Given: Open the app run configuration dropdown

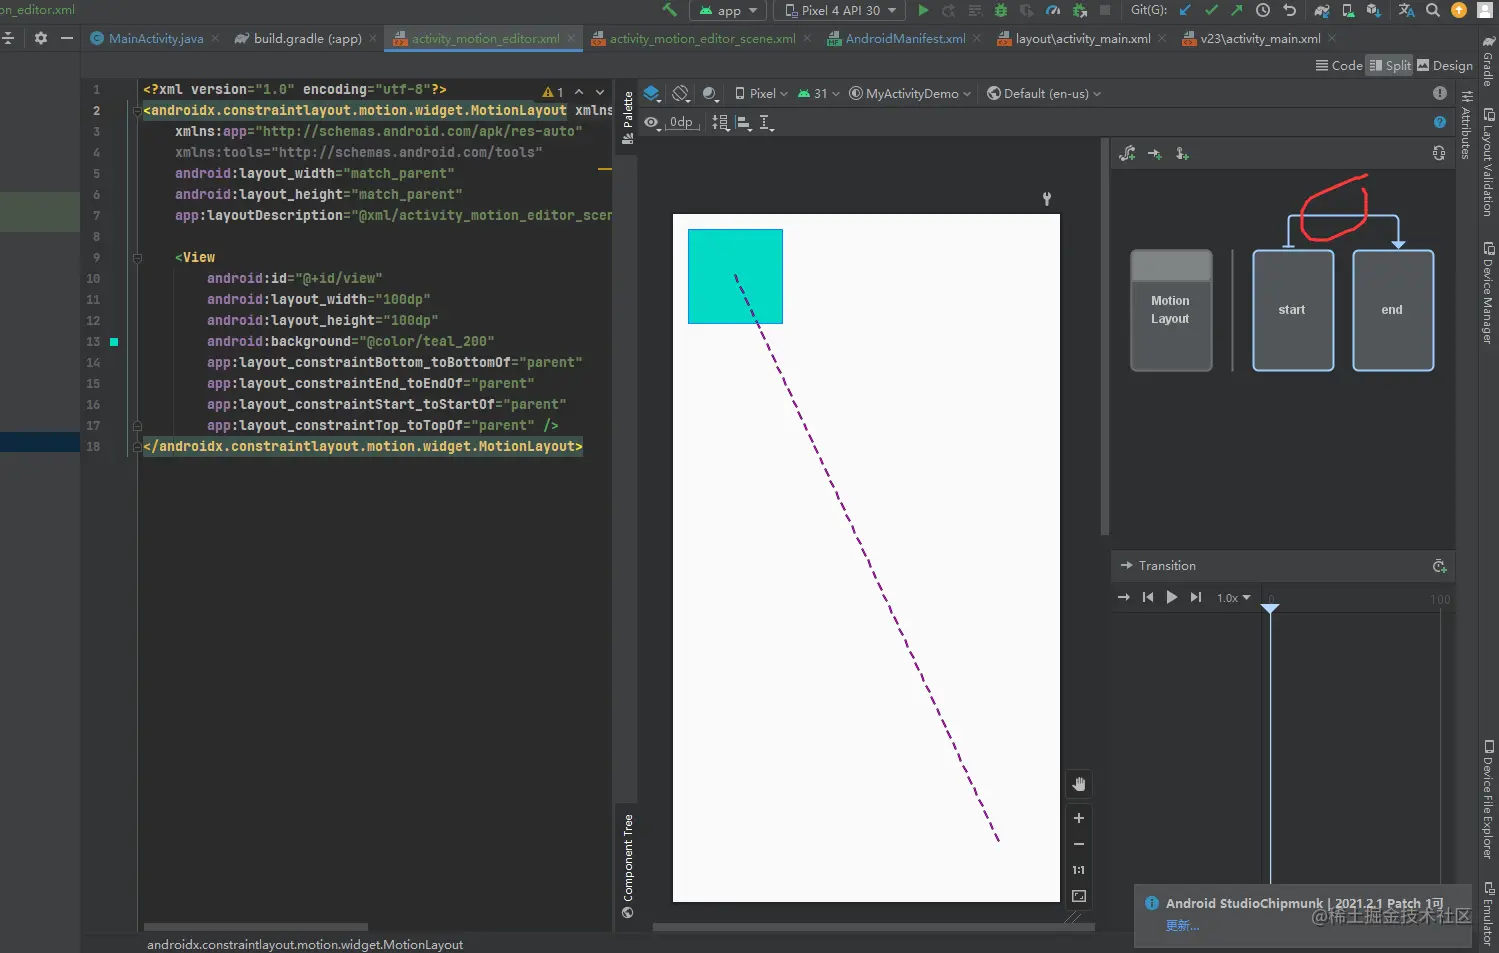Looking at the screenshot, I should click(729, 10).
